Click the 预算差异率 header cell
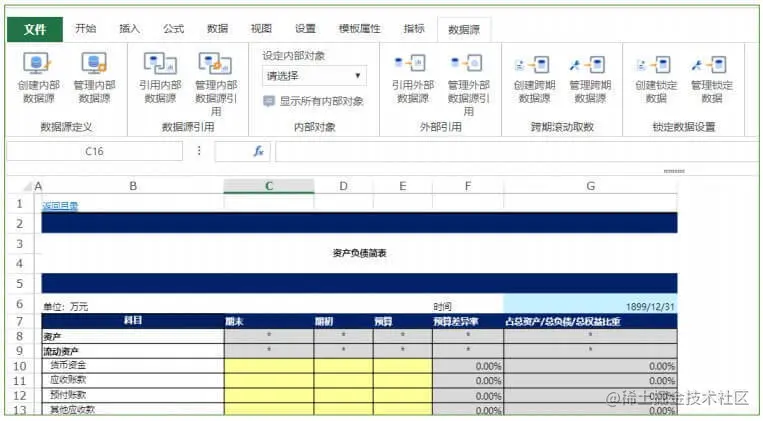Image resolution: width=763 pixels, height=421 pixels. click(468, 322)
